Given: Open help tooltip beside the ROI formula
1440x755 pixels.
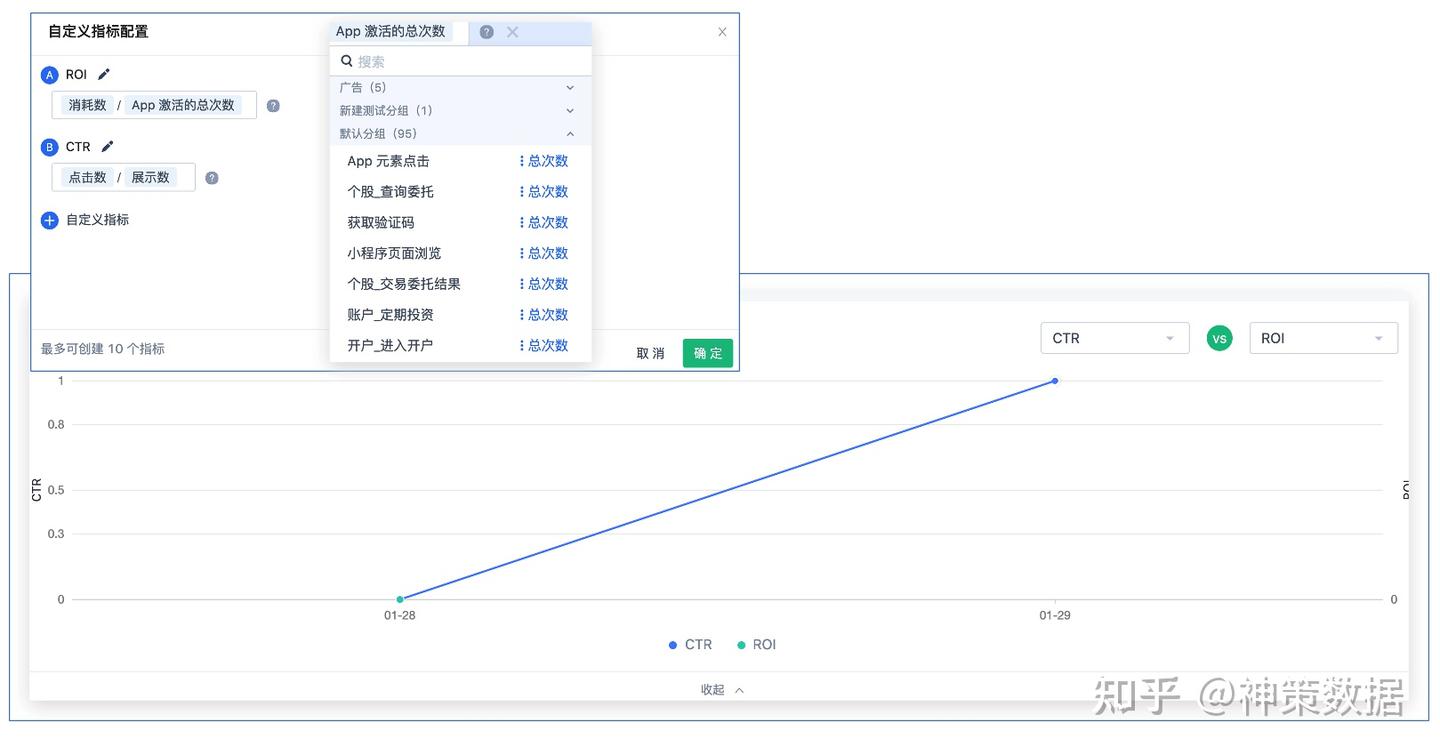Looking at the screenshot, I should click(273, 104).
